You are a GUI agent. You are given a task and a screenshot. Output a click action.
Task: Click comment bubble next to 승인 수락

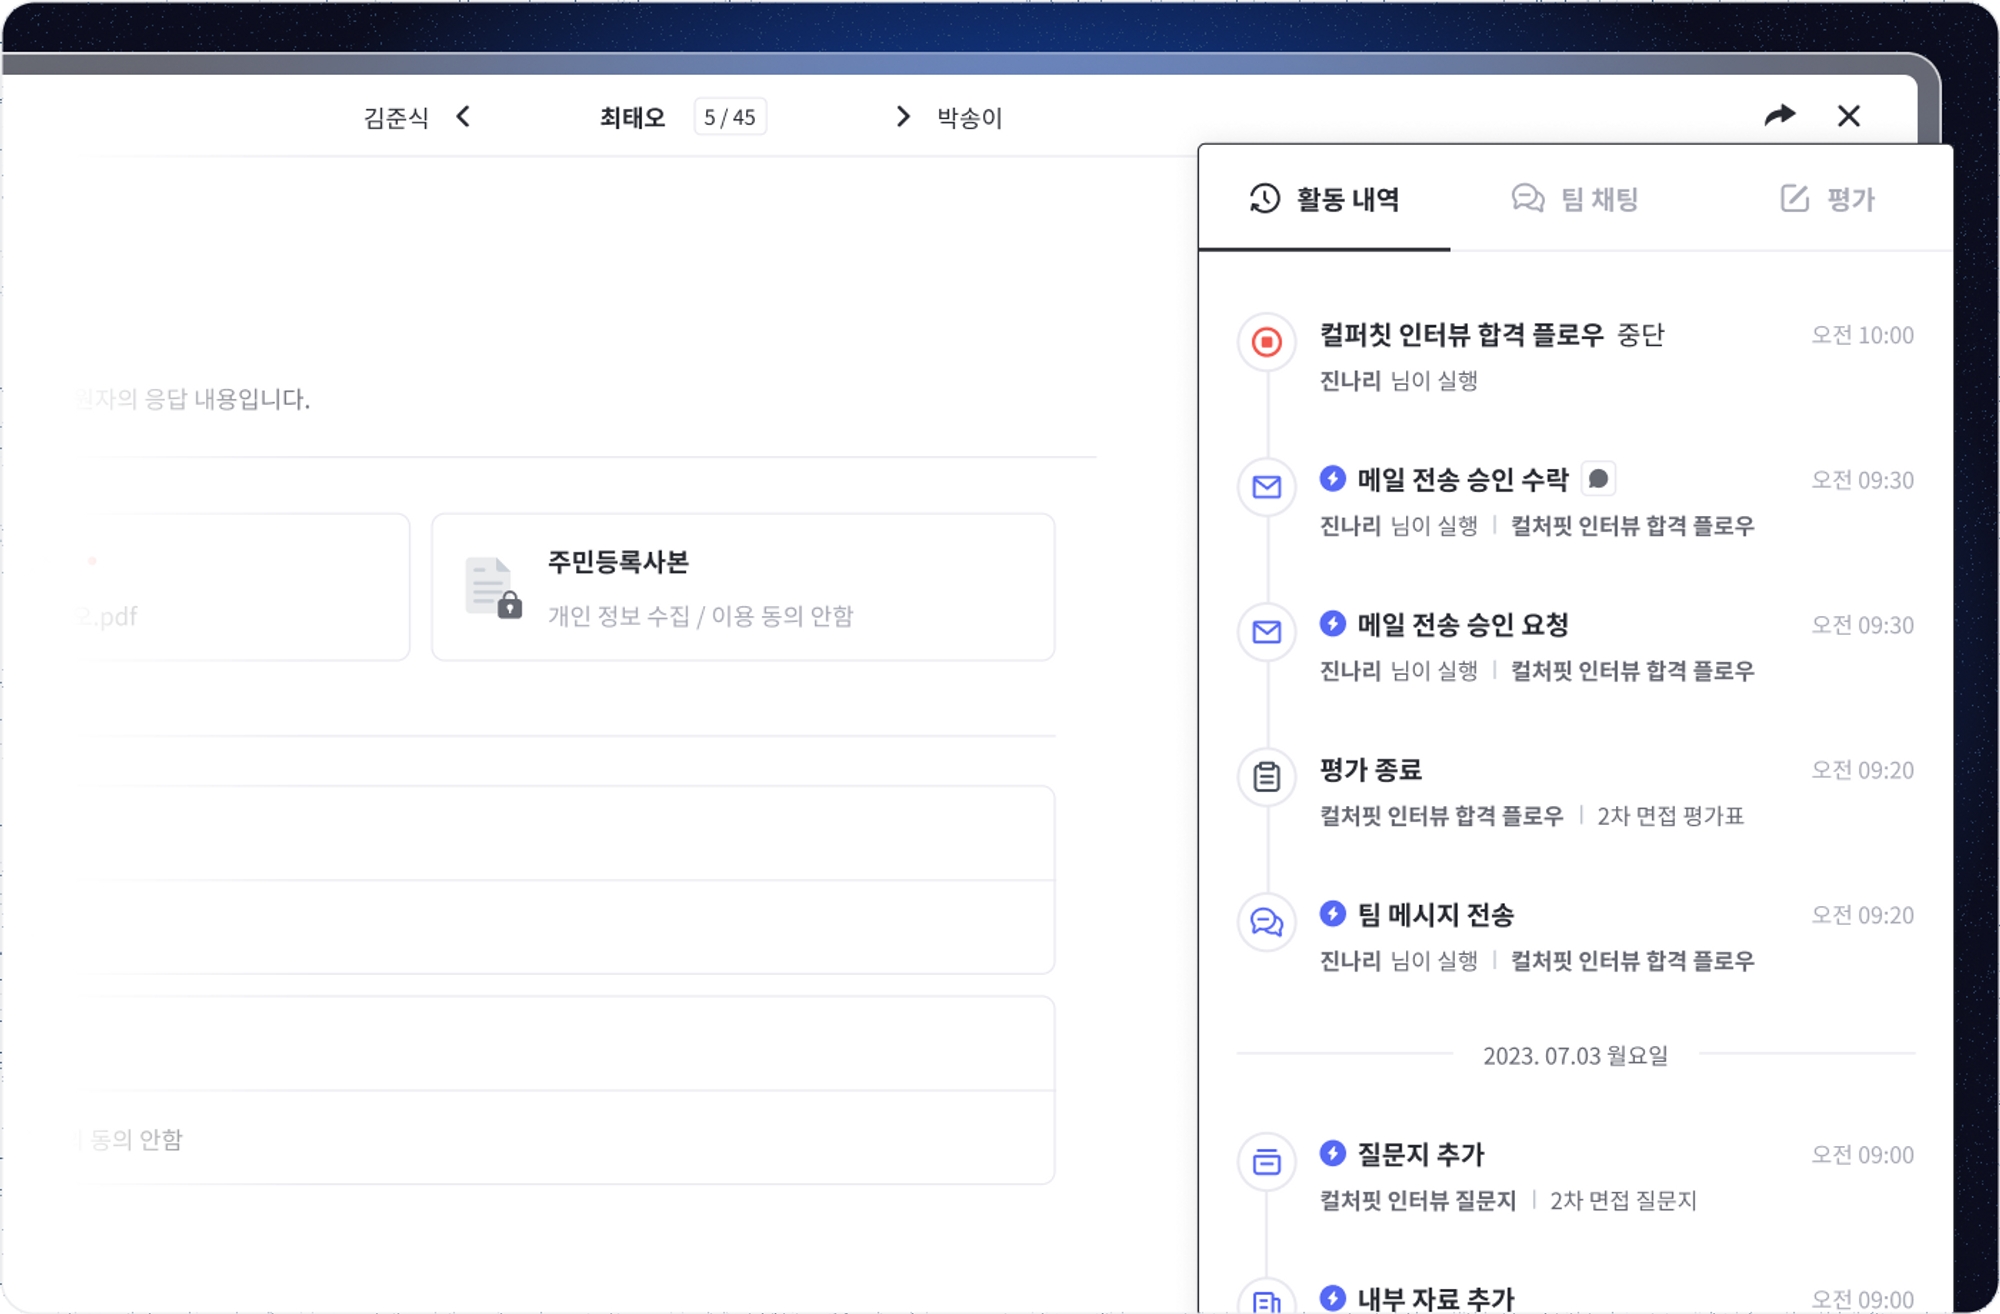click(1598, 479)
